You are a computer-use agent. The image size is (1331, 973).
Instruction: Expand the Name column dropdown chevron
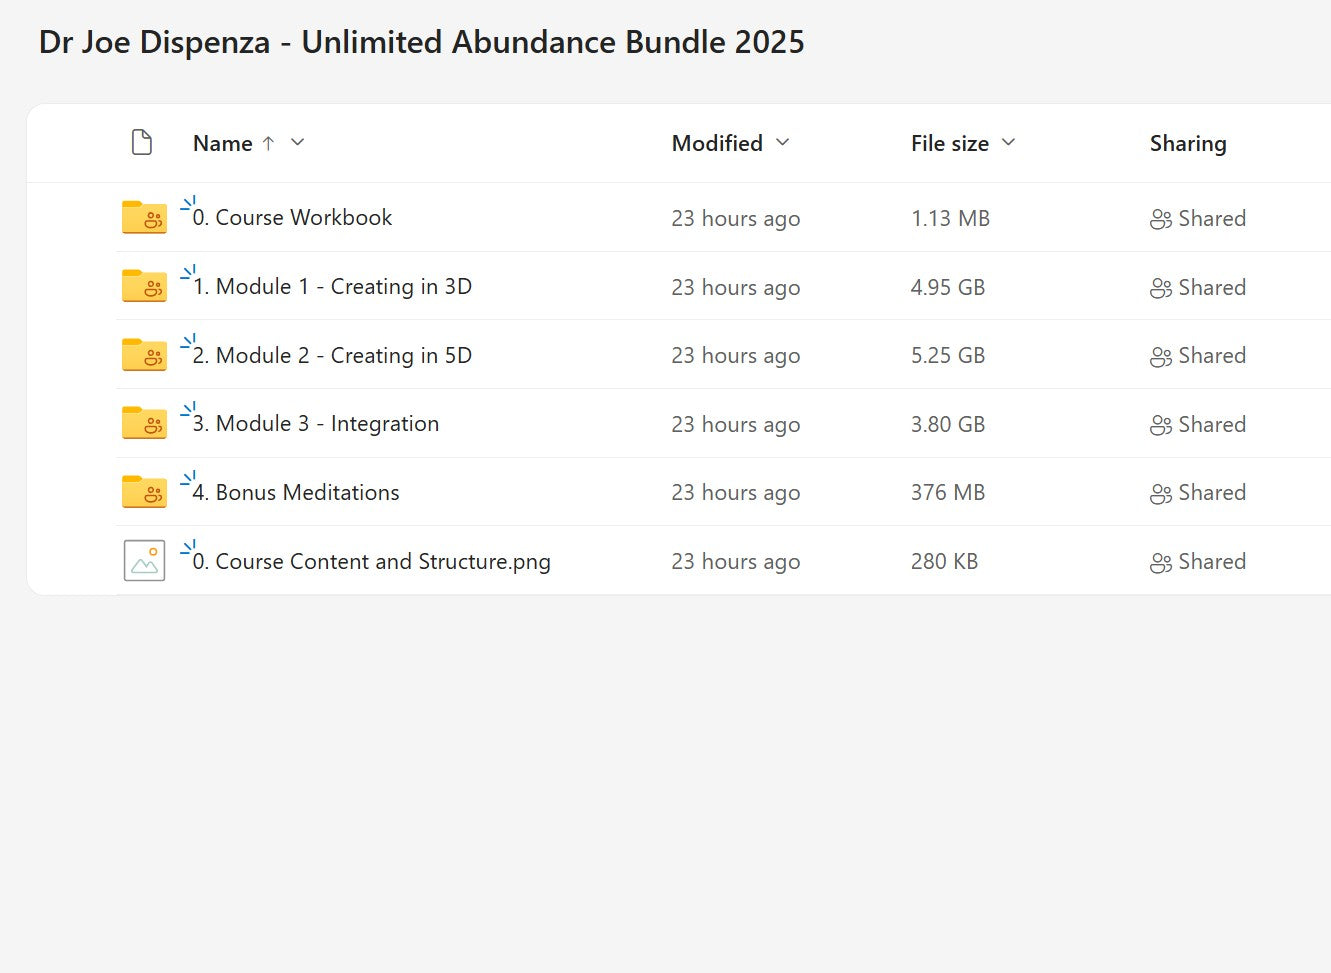pyautogui.click(x=297, y=143)
